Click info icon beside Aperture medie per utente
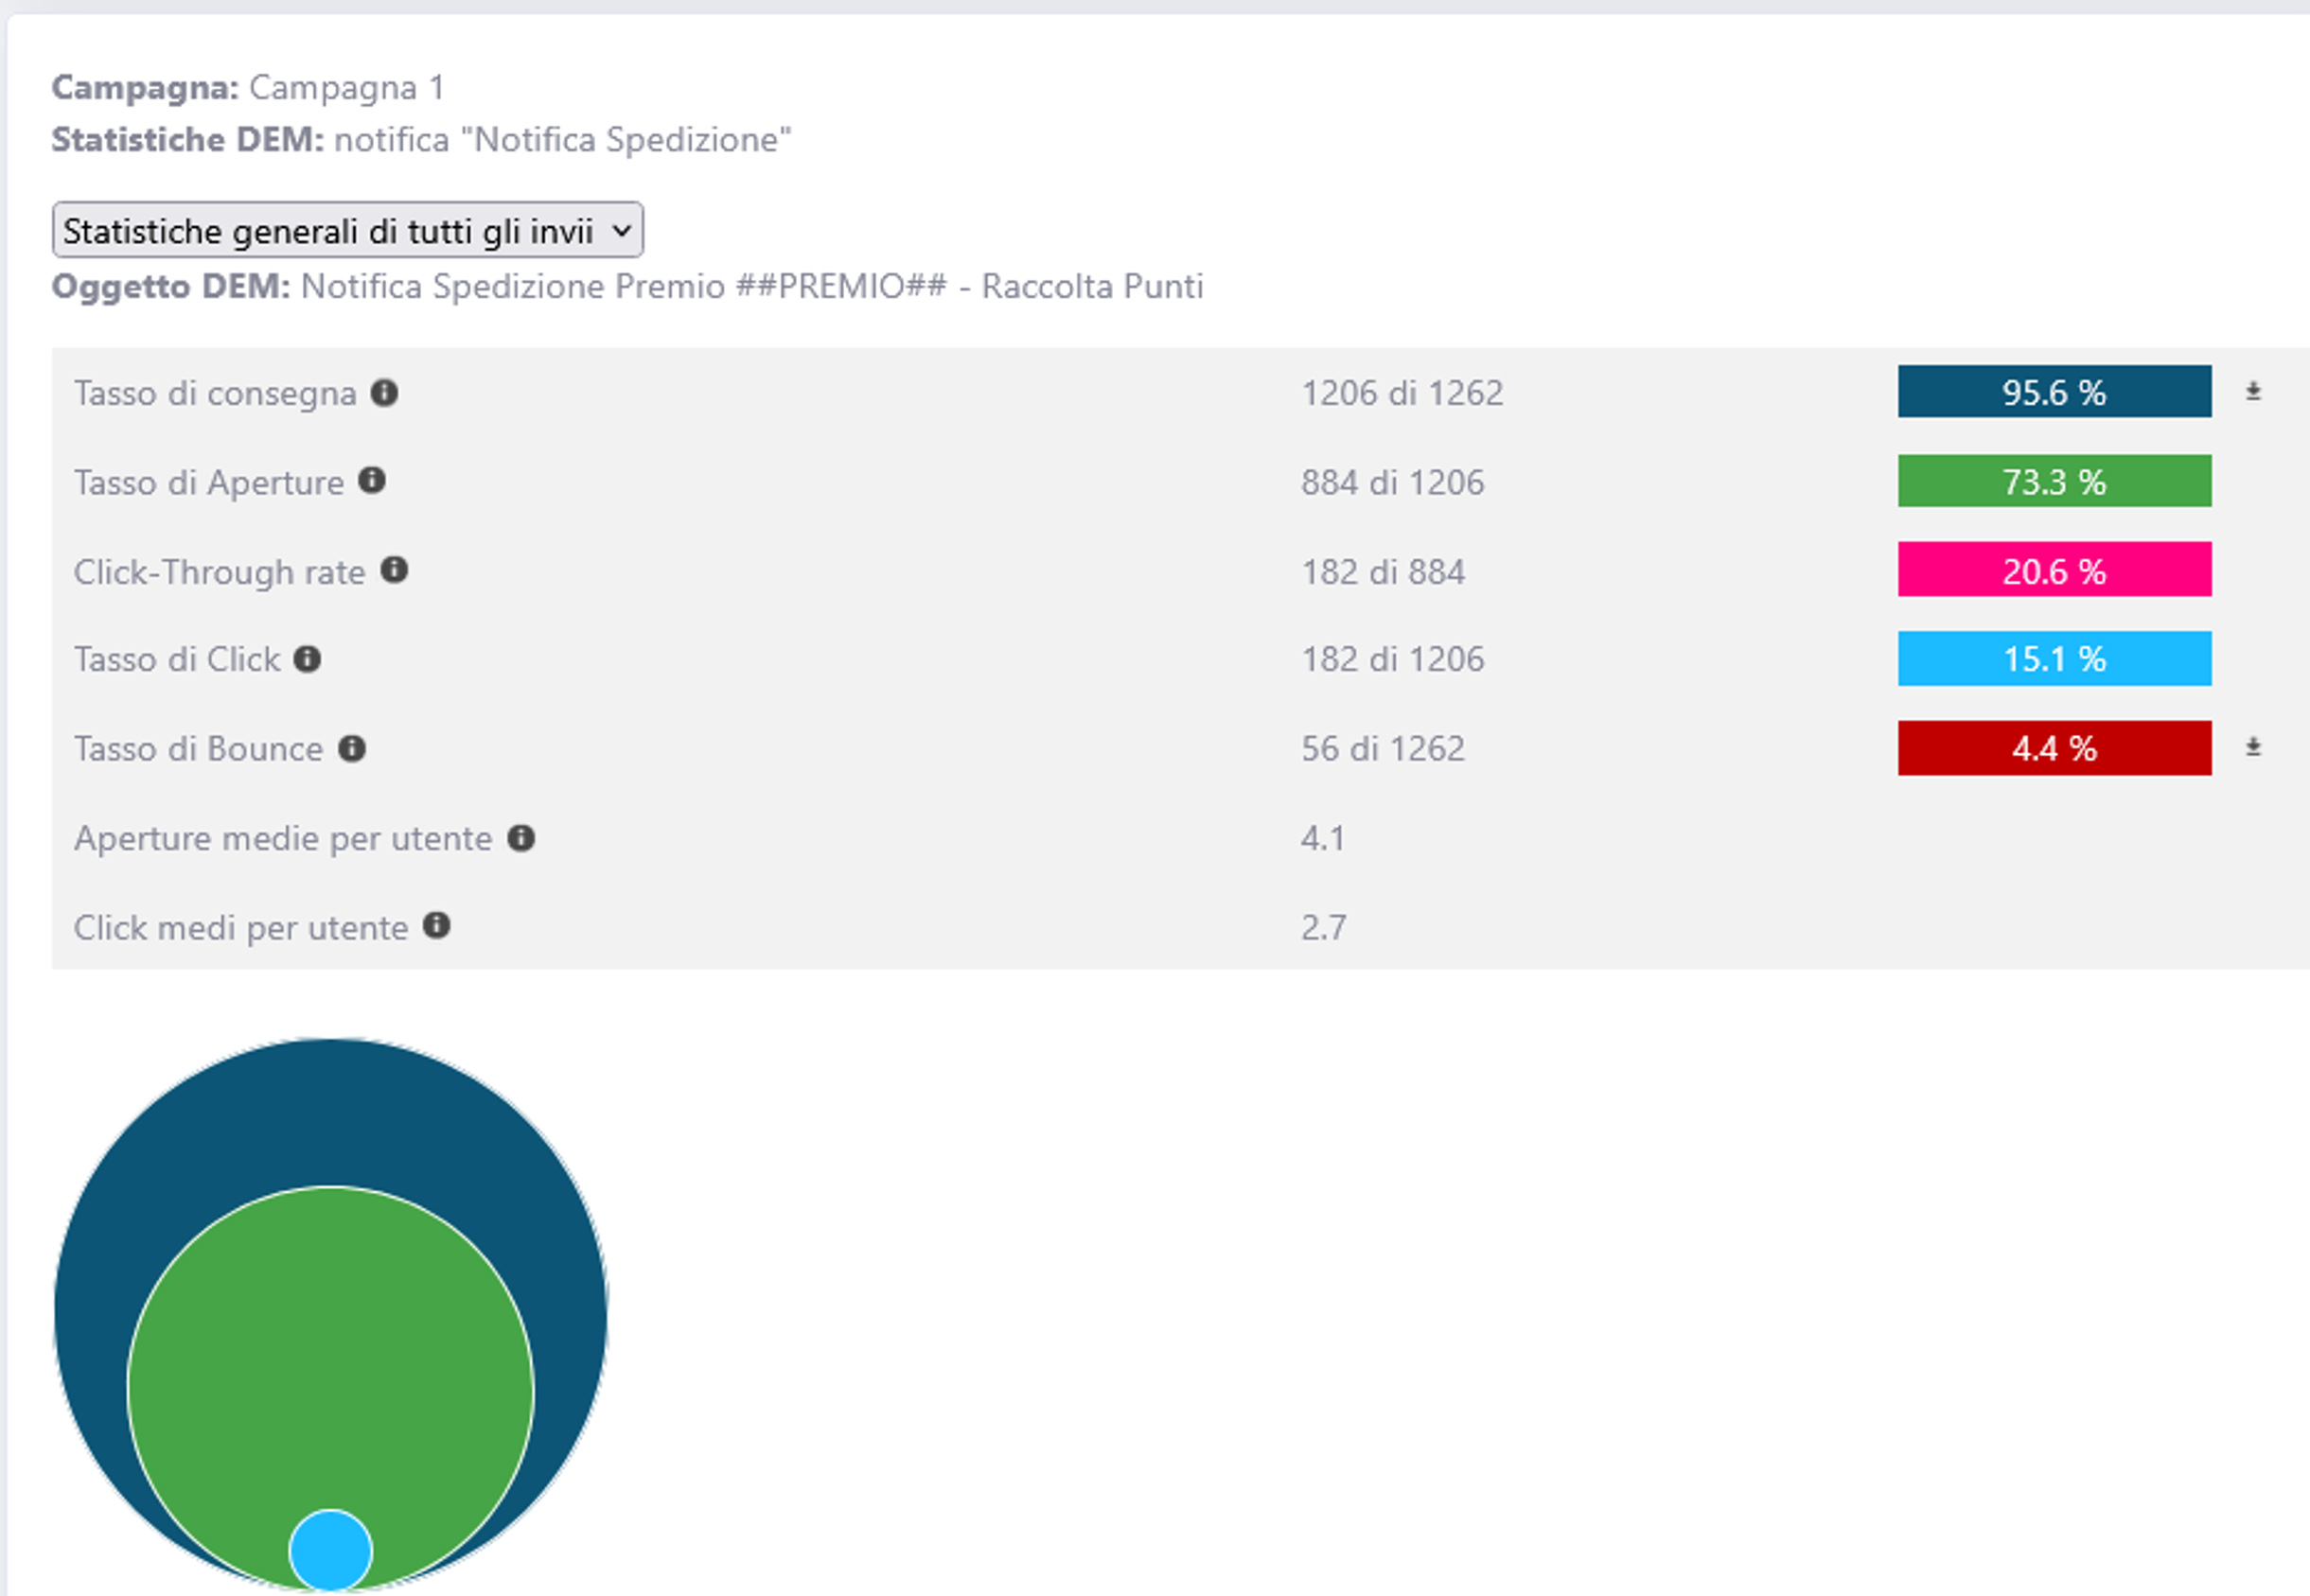The height and width of the screenshot is (1596, 2310). [x=521, y=838]
